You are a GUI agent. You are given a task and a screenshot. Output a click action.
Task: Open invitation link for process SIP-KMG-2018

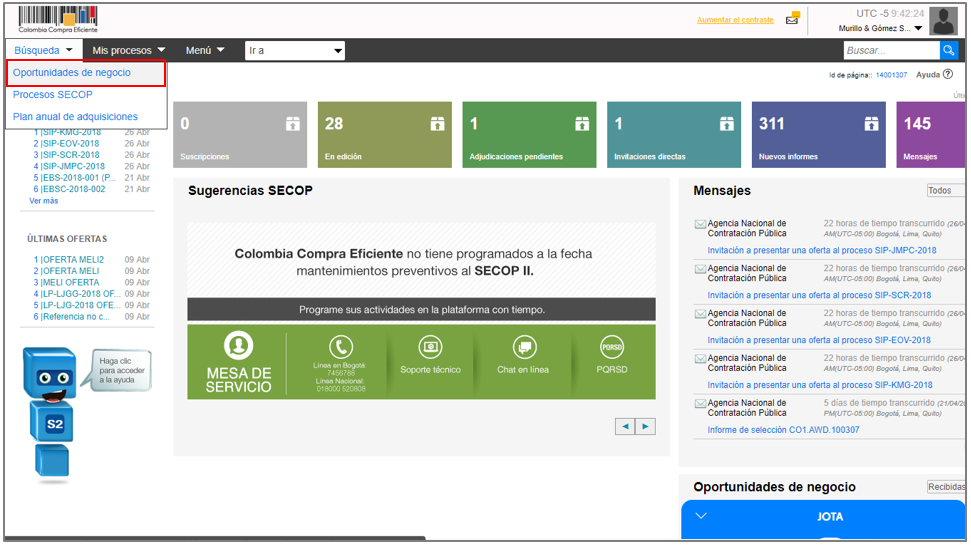pos(820,385)
